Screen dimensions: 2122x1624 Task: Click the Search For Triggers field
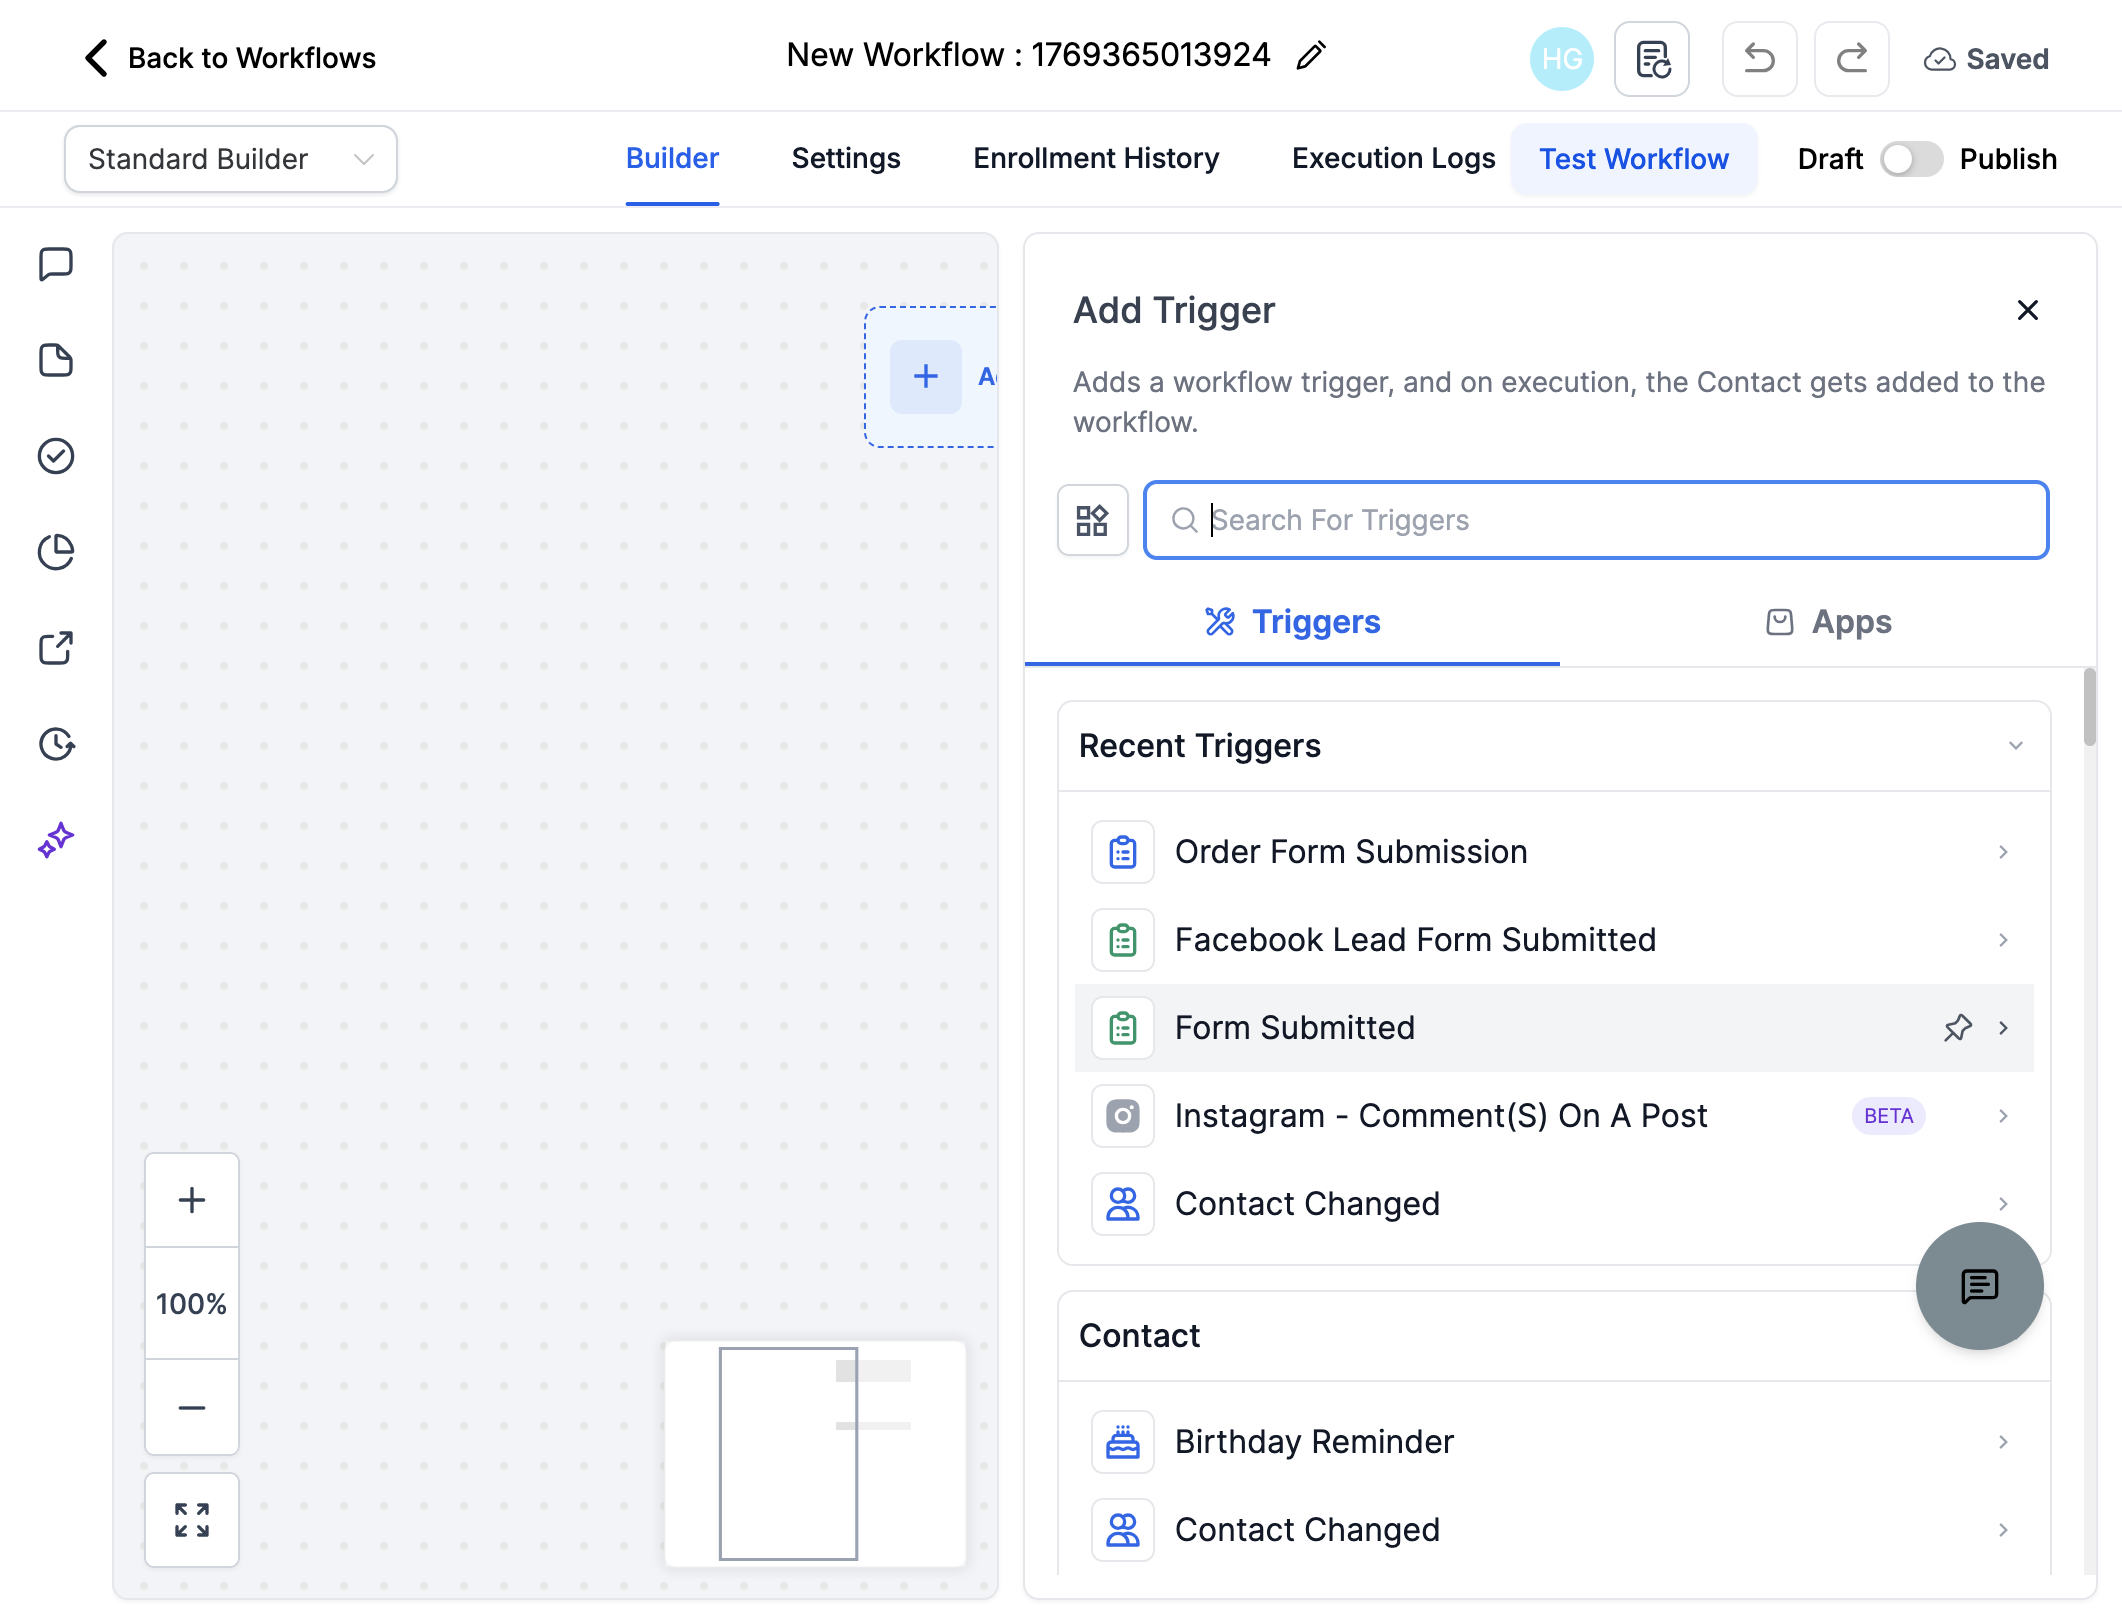coord(1596,520)
